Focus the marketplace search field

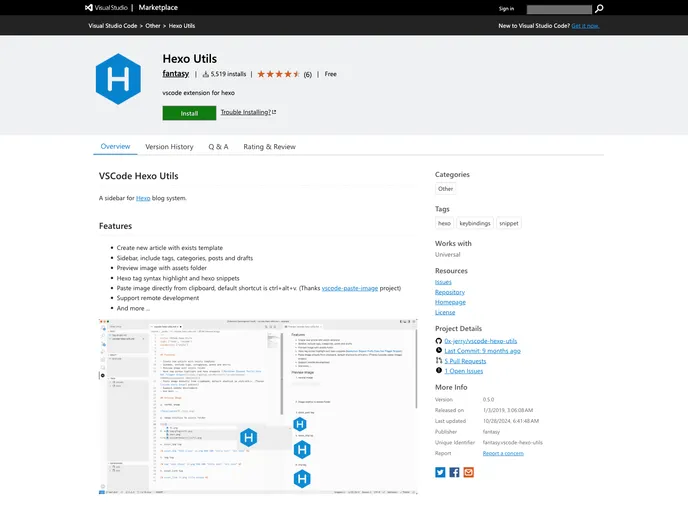pyautogui.click(x=559, y=9)
